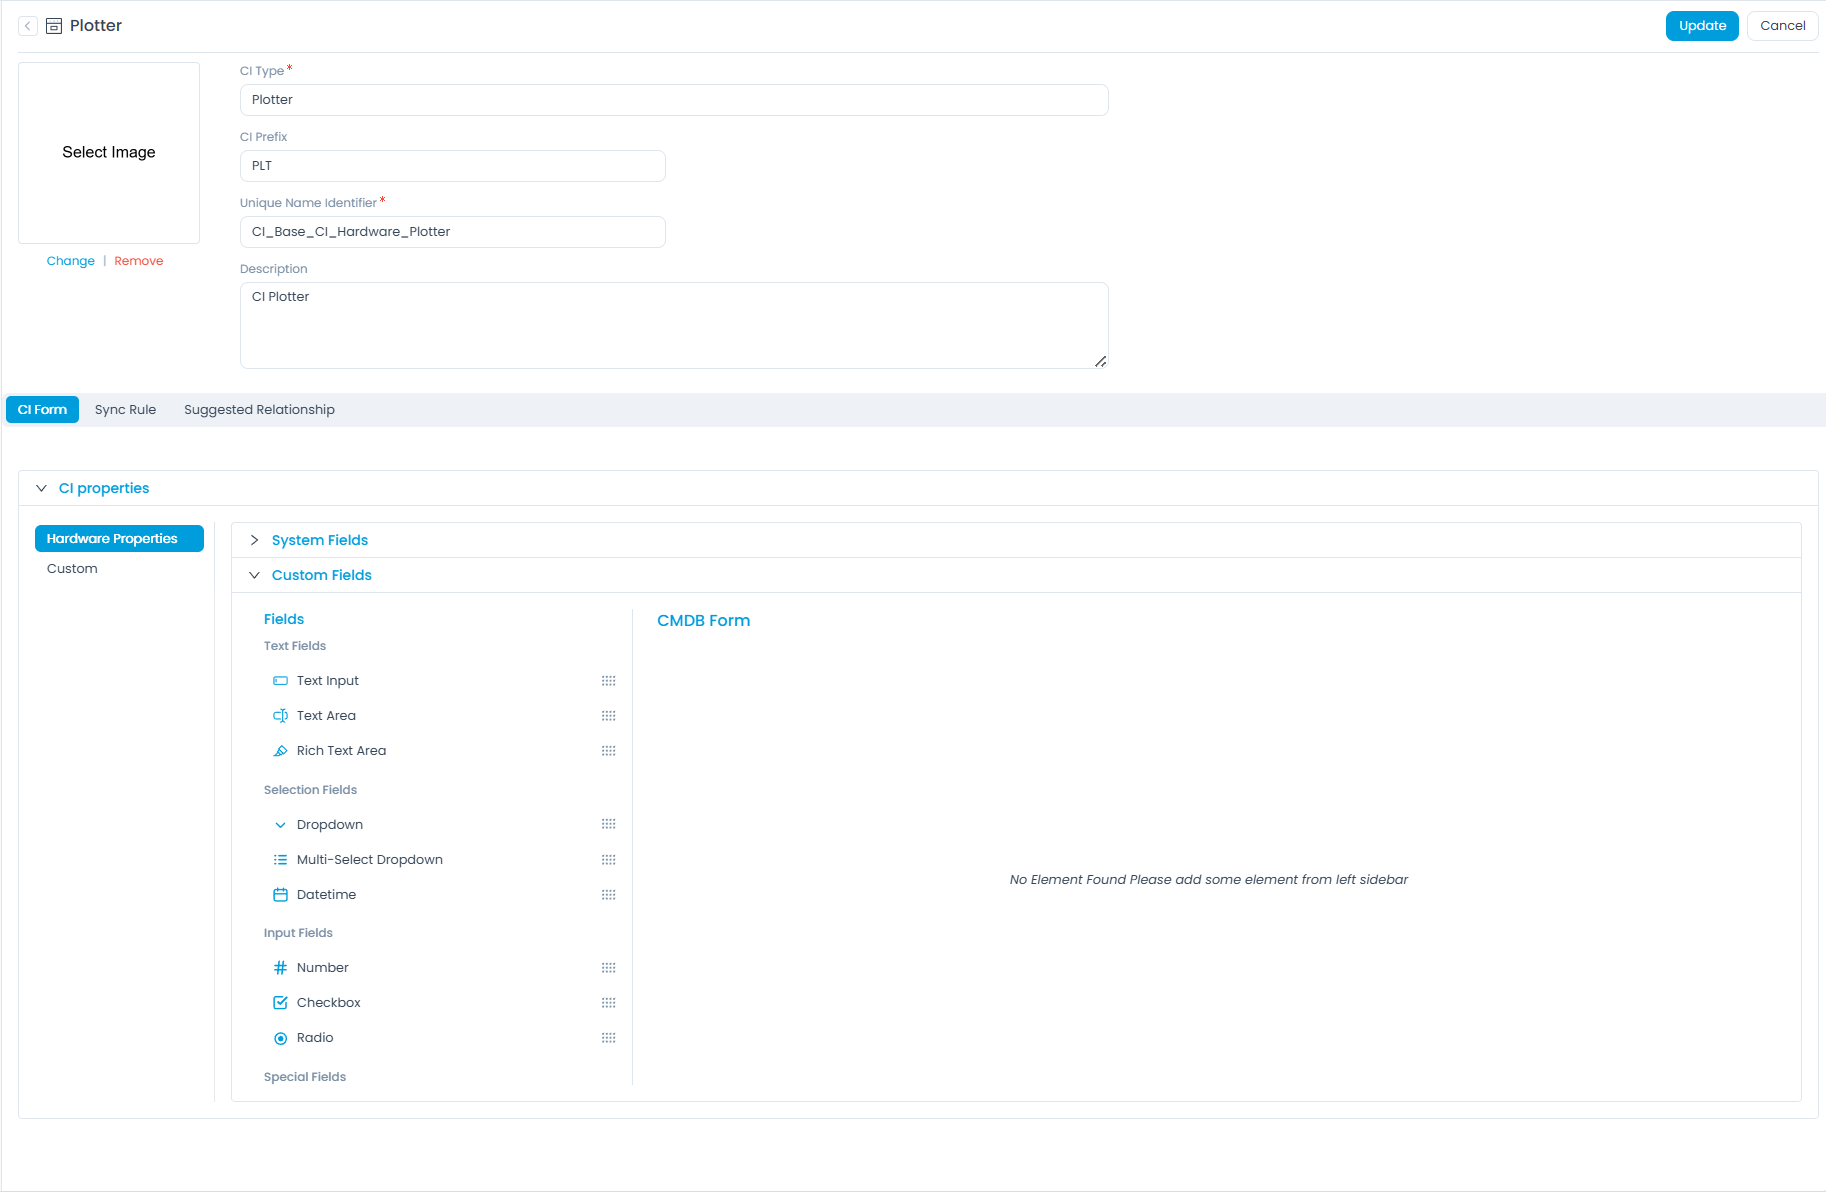Viewport: 1826px width, 1192px height.
Task: Click the Text Area field icon
Action: (280, 716)
